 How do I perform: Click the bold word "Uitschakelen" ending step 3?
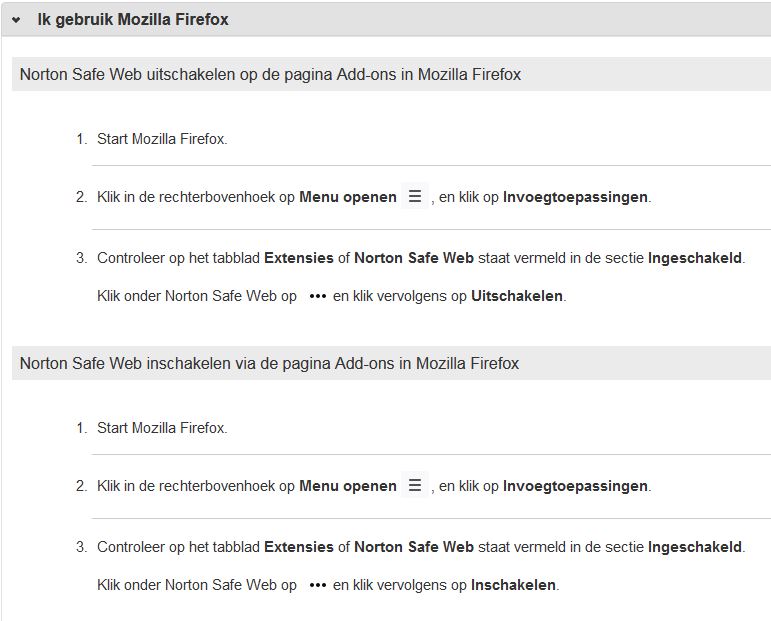(518, 296)
